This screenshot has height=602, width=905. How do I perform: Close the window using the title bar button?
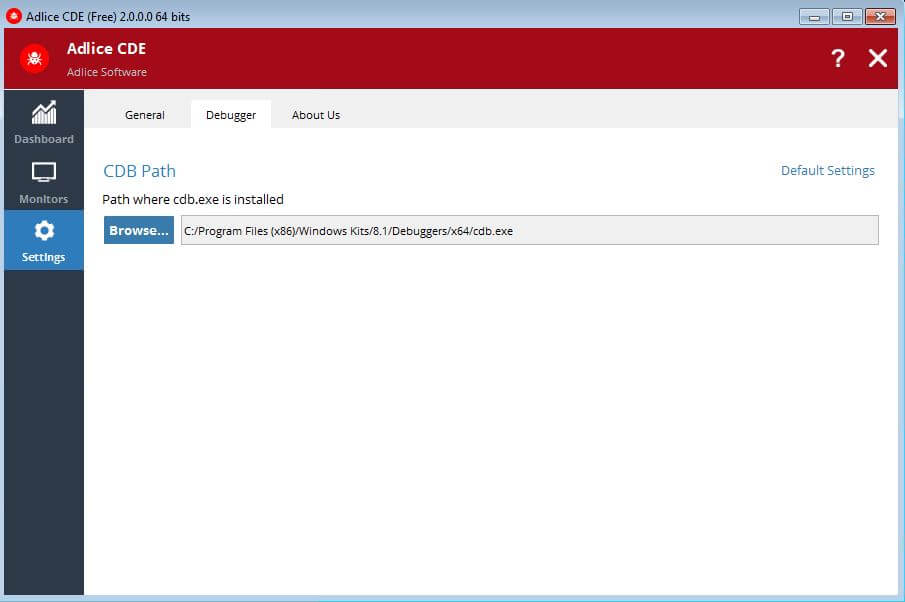click(880, 16)
